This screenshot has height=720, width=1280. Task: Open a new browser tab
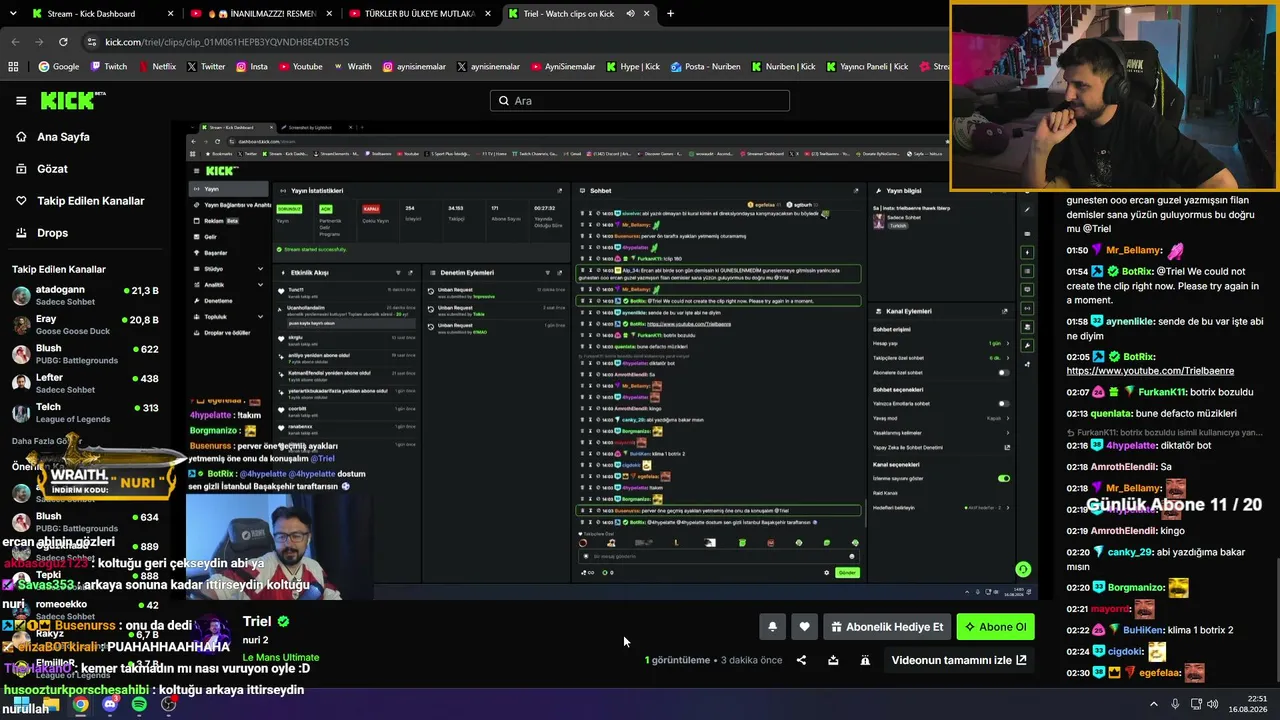click(x=670, y=14)
